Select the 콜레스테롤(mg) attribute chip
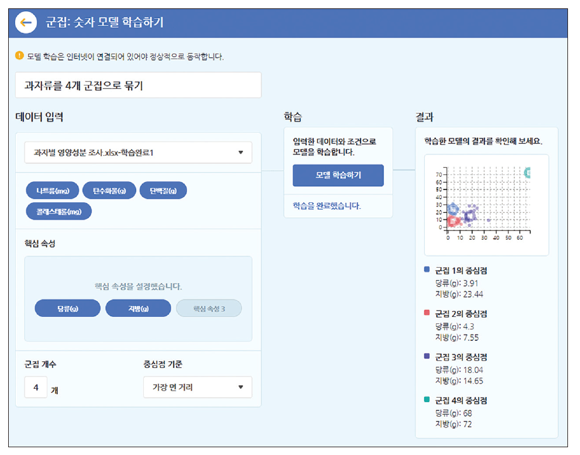 pos(59,212)
